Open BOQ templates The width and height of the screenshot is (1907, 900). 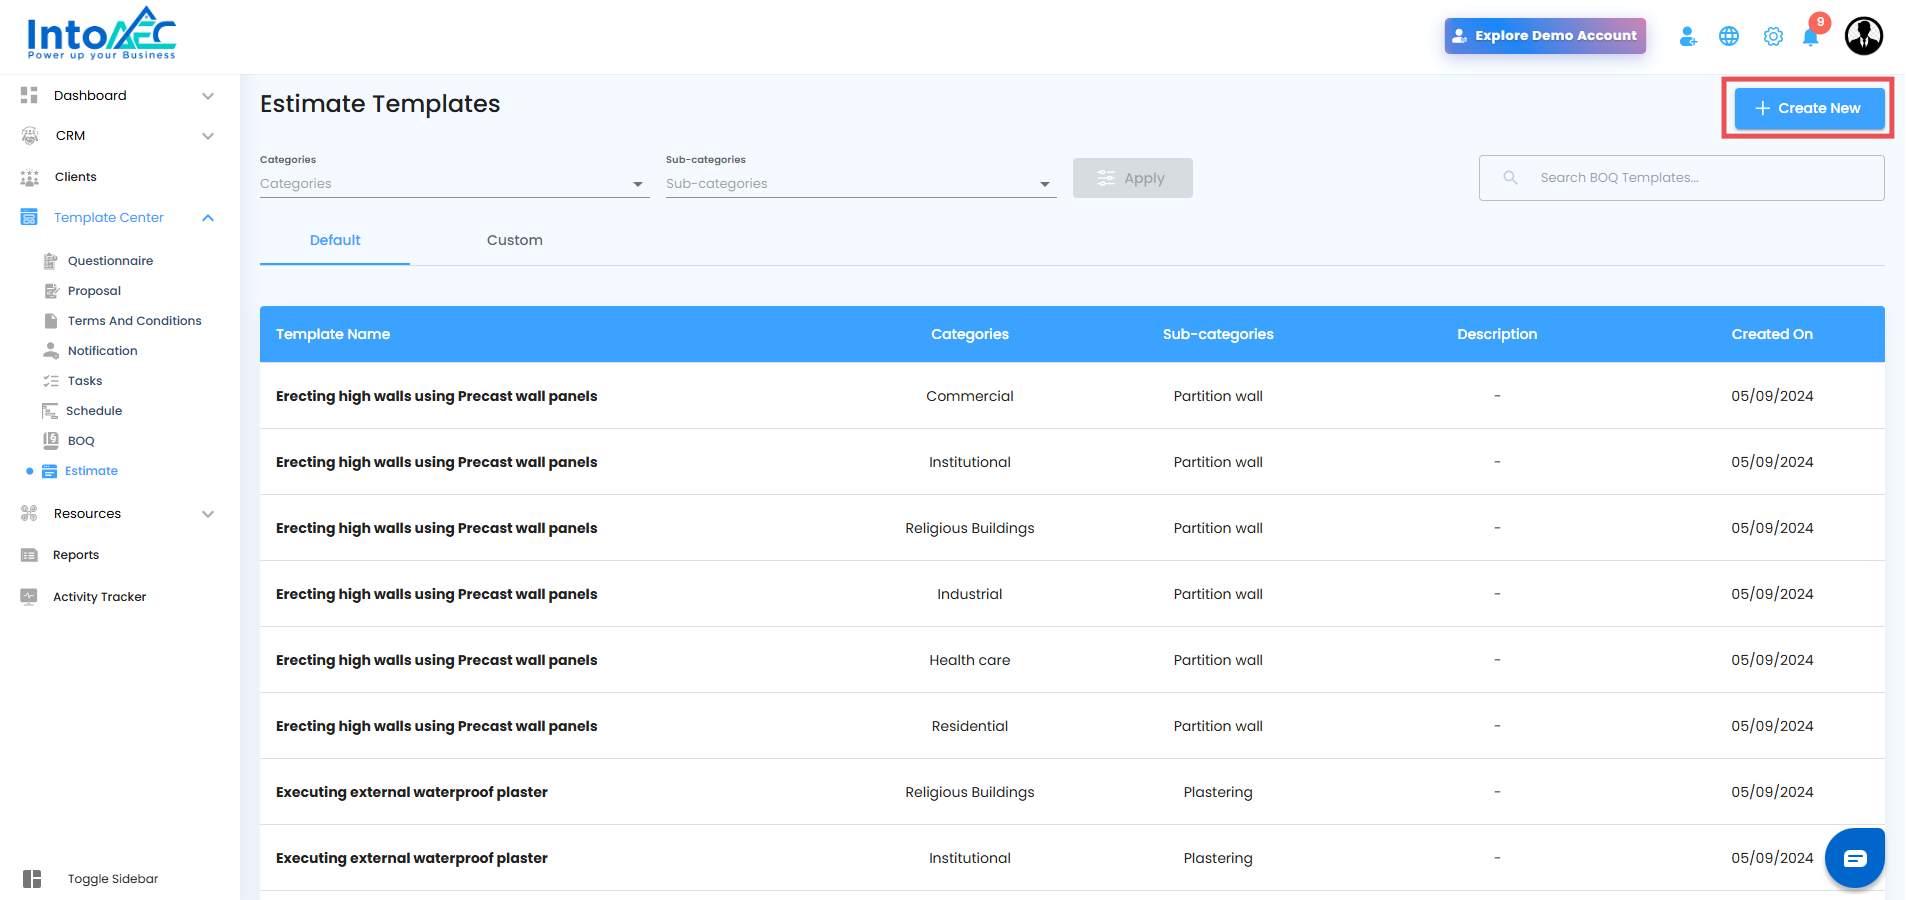[x=81, y=441]
